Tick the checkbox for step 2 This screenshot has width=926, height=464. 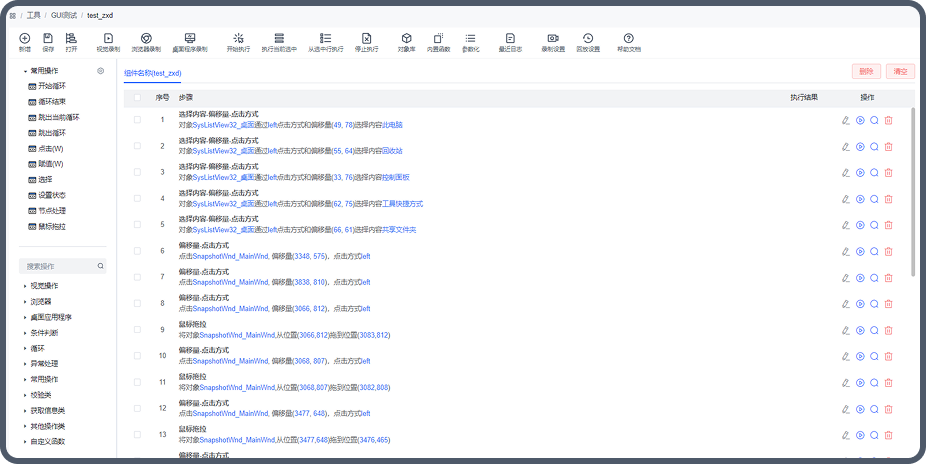pos(137,146)
